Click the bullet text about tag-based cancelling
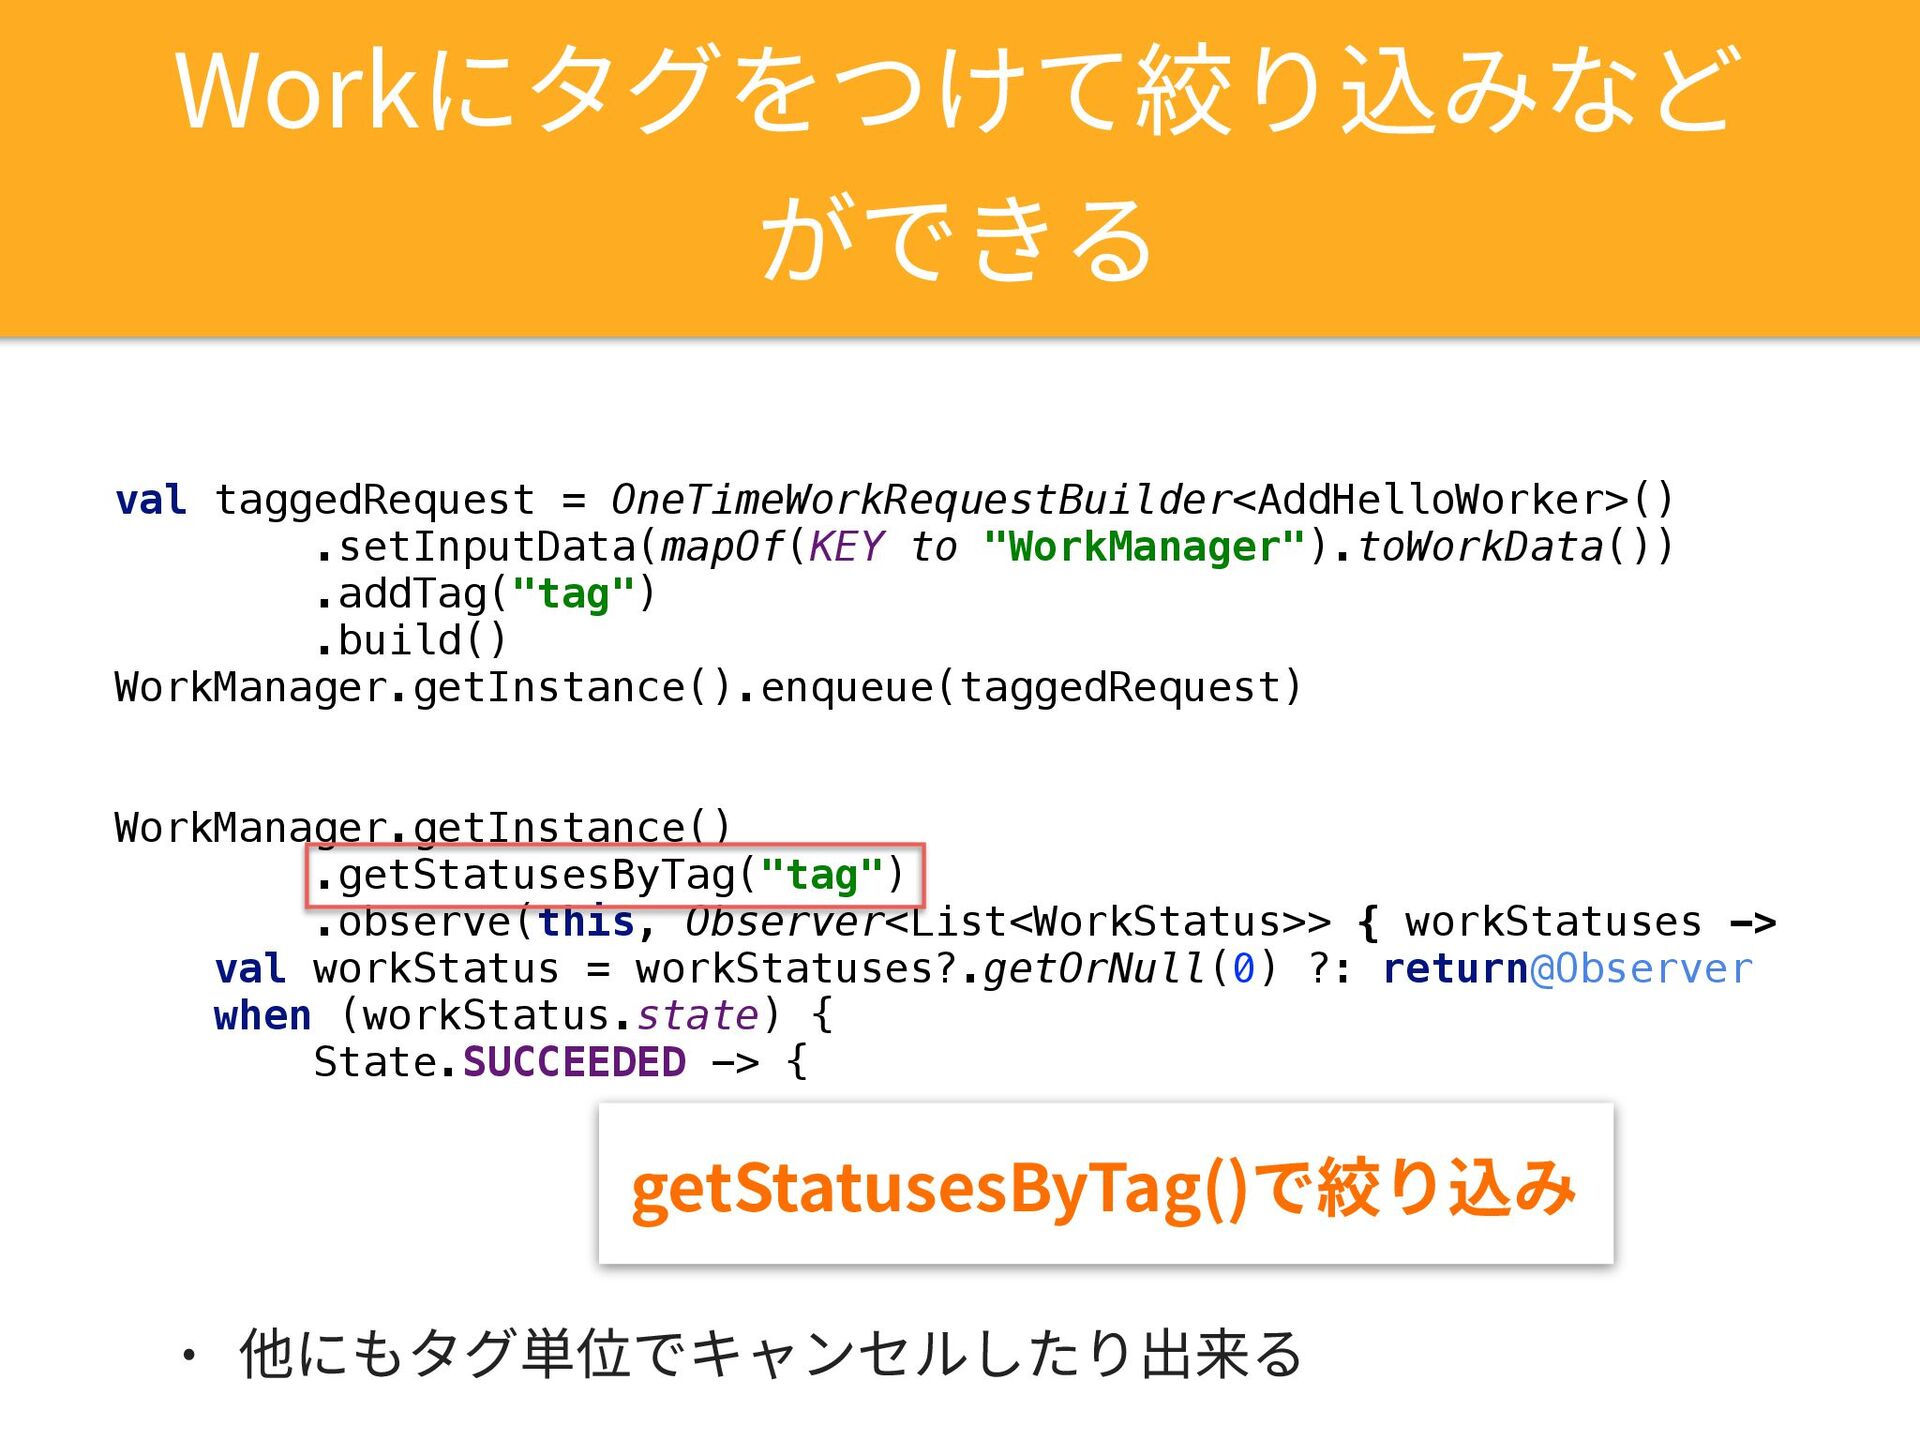Image resolution: width=1920 pixels, height=1440 pixels. pyautogui.click(x=770, y=1355)
